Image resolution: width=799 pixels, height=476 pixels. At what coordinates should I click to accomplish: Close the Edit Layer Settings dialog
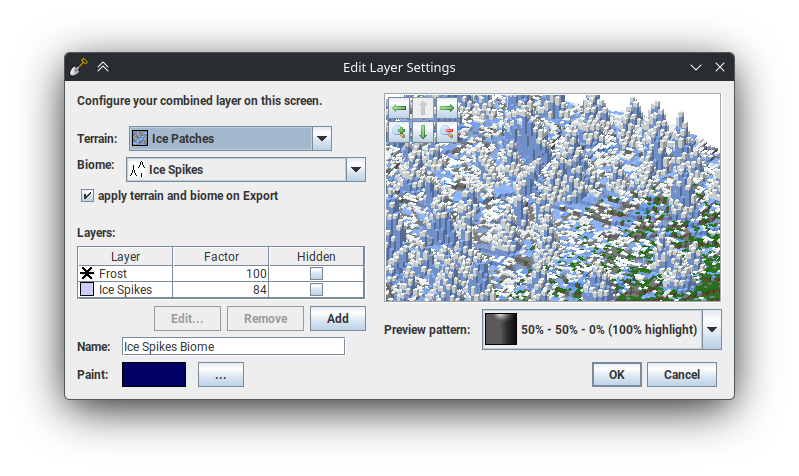point(720,67)
